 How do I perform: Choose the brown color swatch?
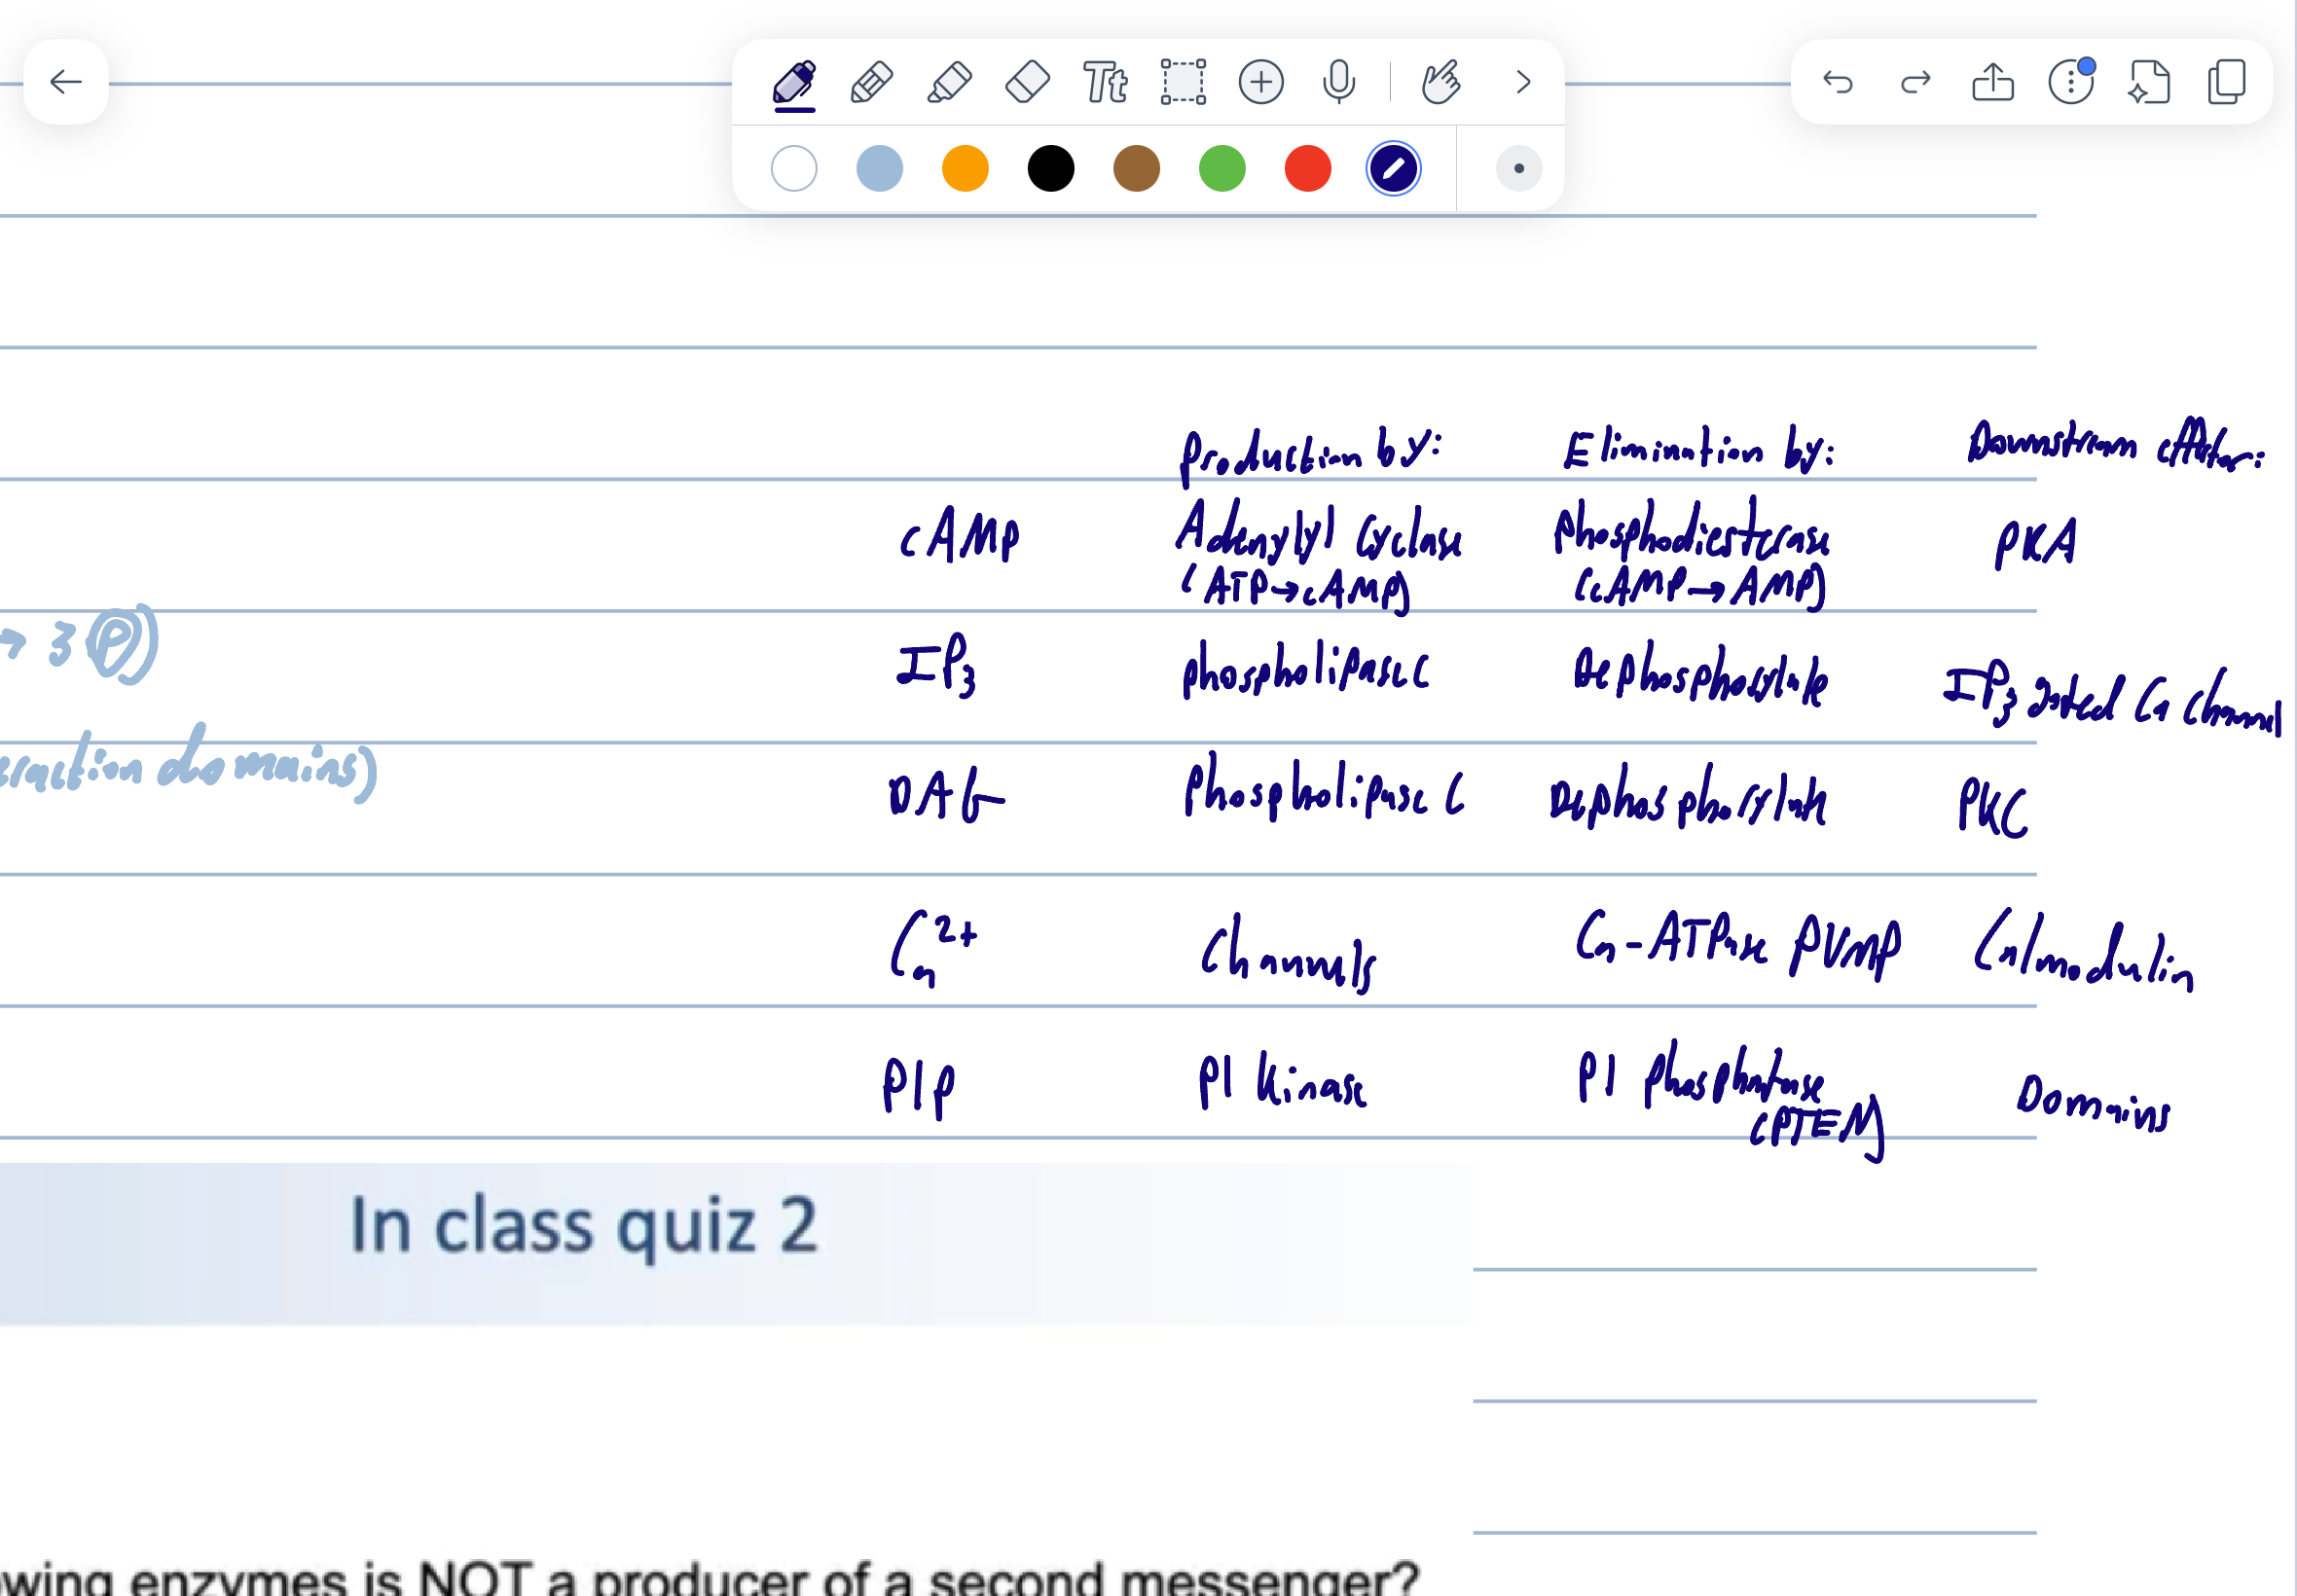point(1137,168)
